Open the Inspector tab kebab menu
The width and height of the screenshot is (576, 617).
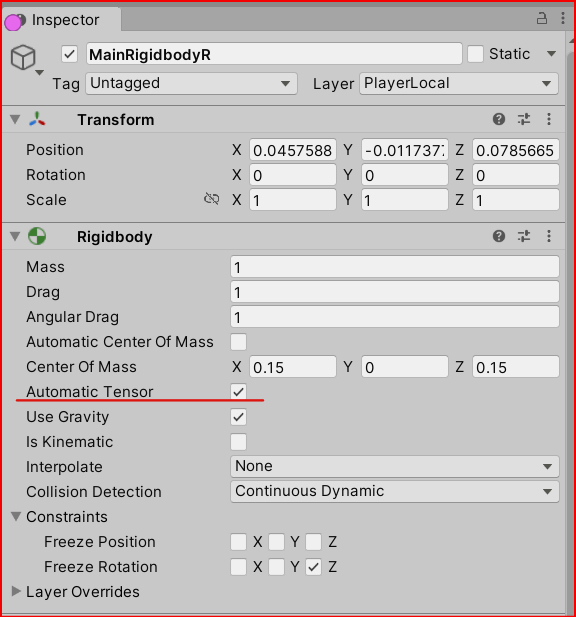(x=563, y=18)
